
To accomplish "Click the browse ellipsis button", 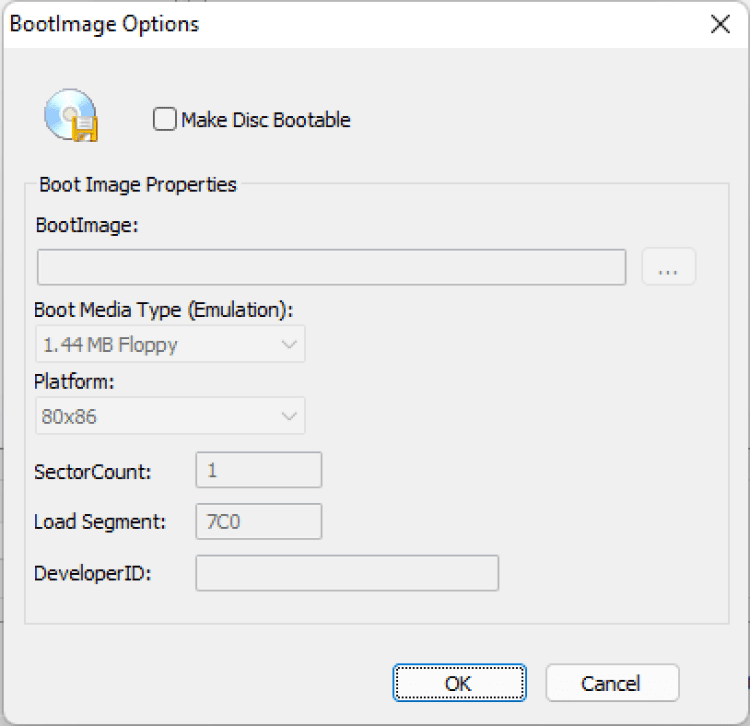I will point(668,267).
